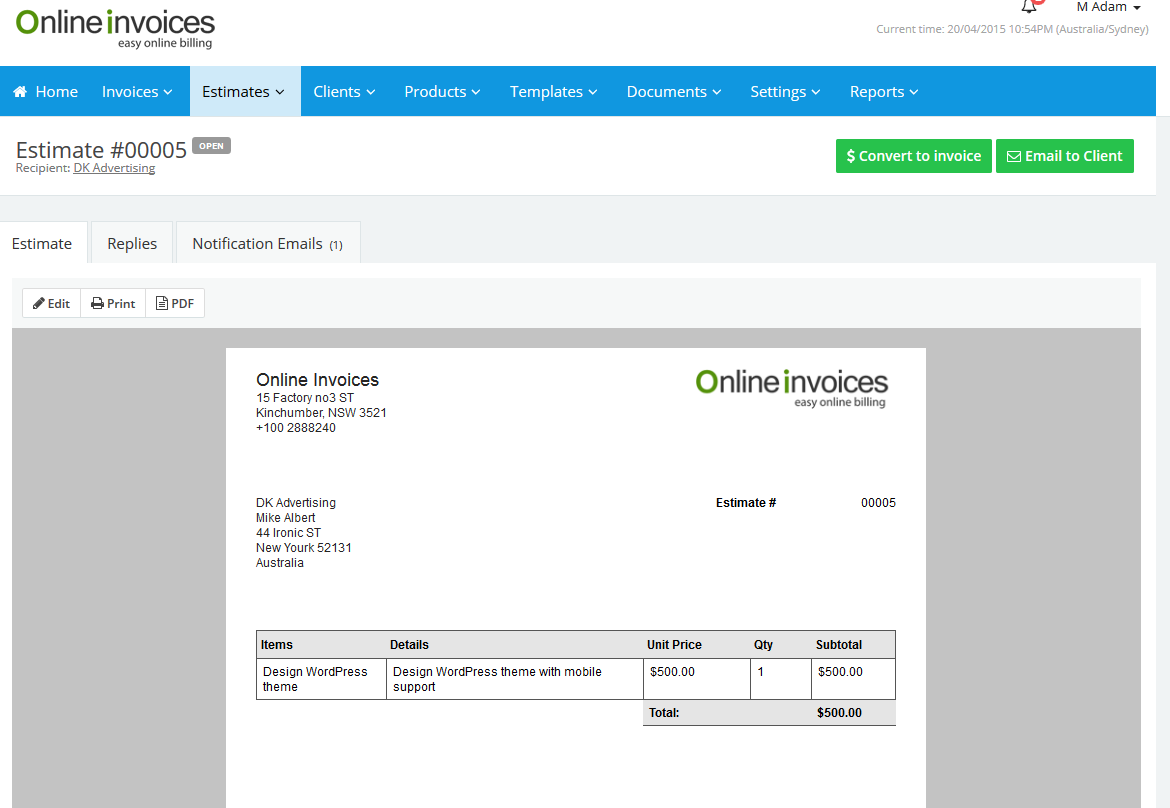Screen dimensions: 1170x808
Task: Click the pencil Edit button
Action: pyautogui.click(x=52, y=303)
